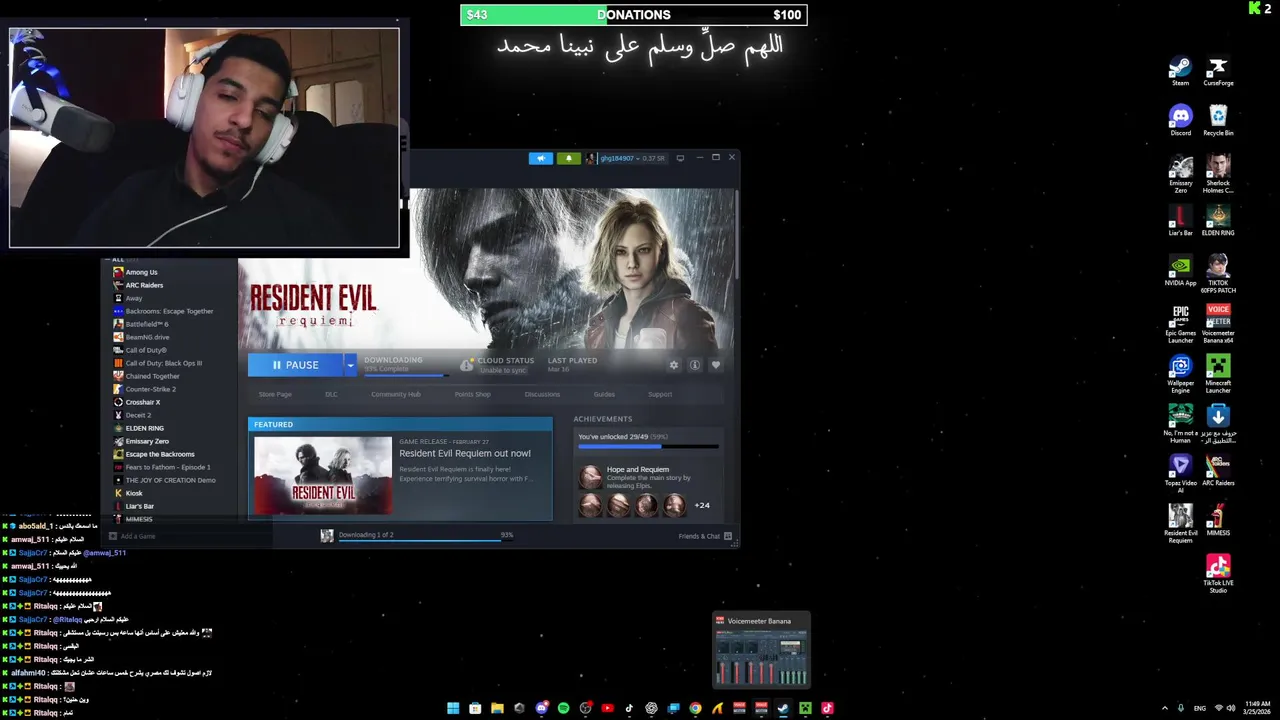1280x720 pixels.
Task: Open the Community Hub tab
Action: tap(396, 394)
